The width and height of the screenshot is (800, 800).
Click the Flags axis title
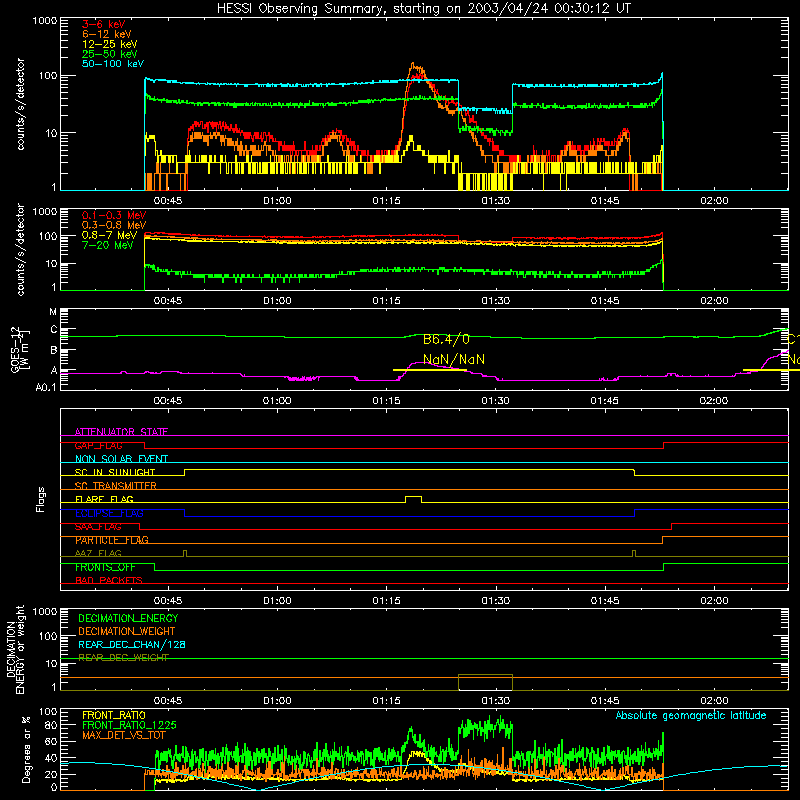coord(41,499)
